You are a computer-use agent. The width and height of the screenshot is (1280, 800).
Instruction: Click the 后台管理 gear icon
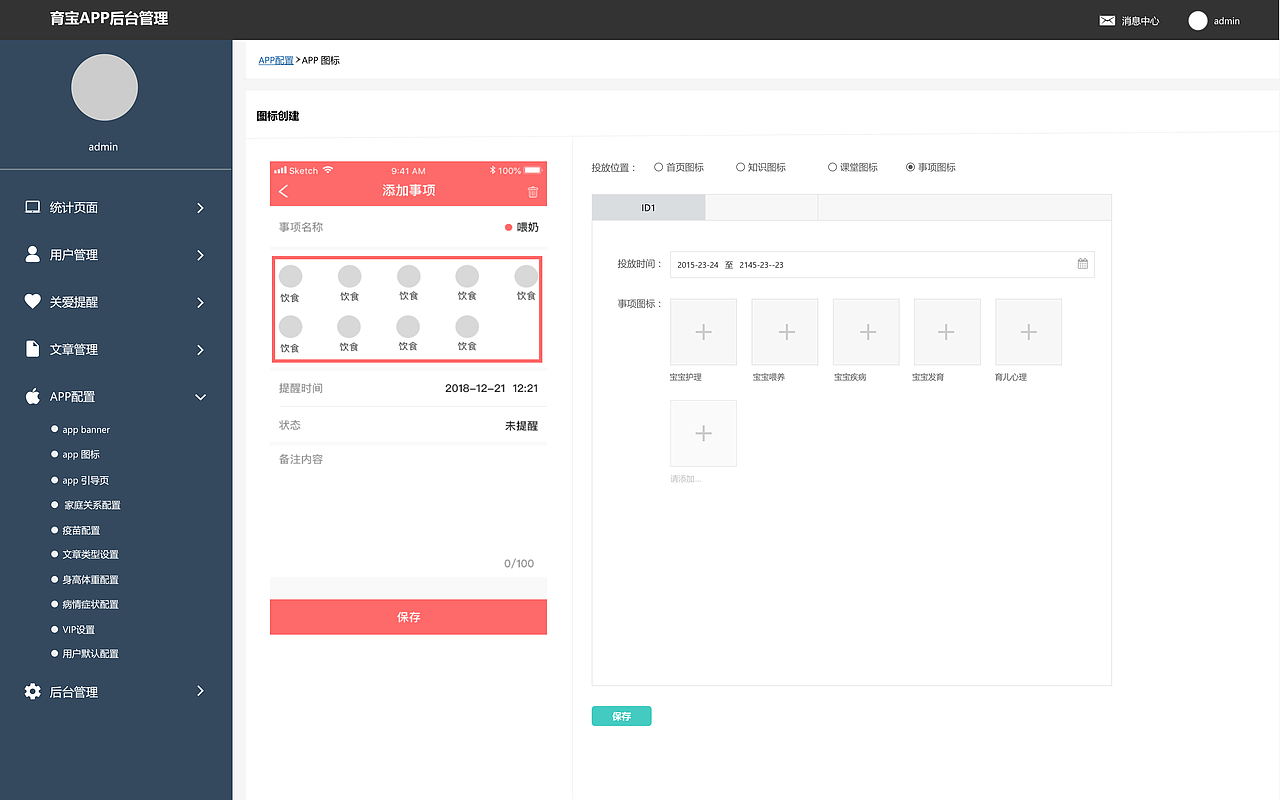(32, 691)
